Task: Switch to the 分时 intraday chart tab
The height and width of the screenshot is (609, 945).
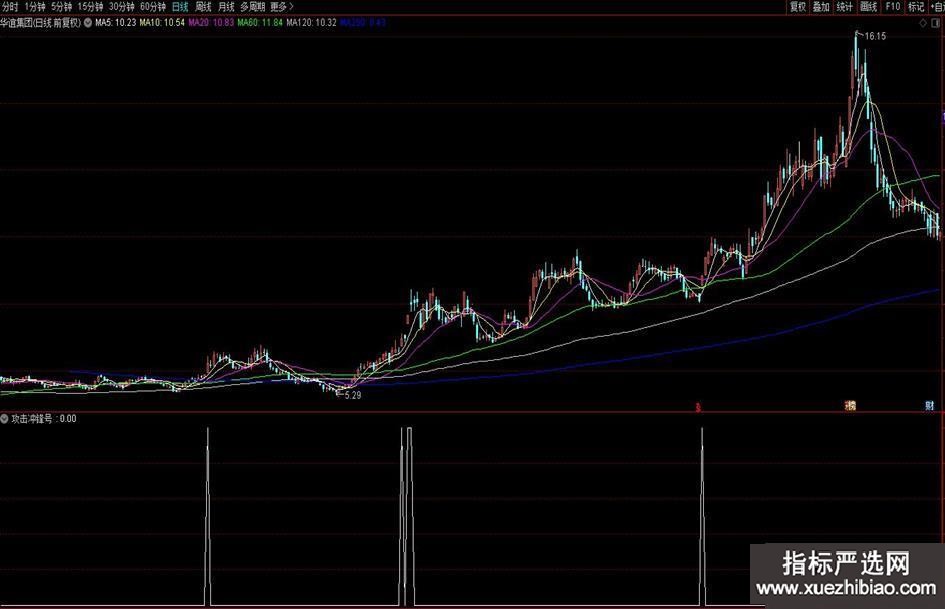Action: click(x=10, y=7)
